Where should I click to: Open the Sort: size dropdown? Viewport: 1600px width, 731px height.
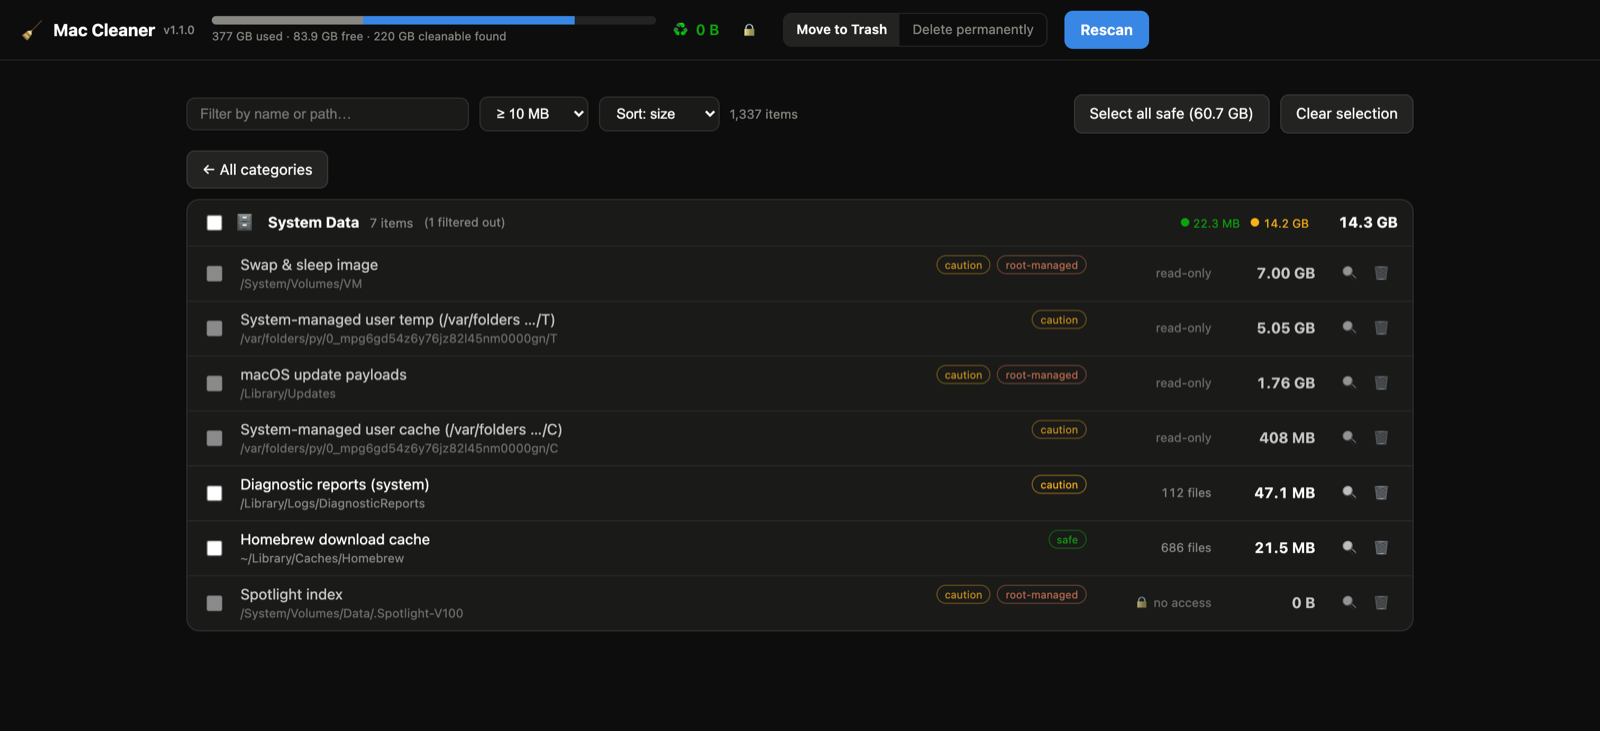pyautogui.click(x=659, y=114)
